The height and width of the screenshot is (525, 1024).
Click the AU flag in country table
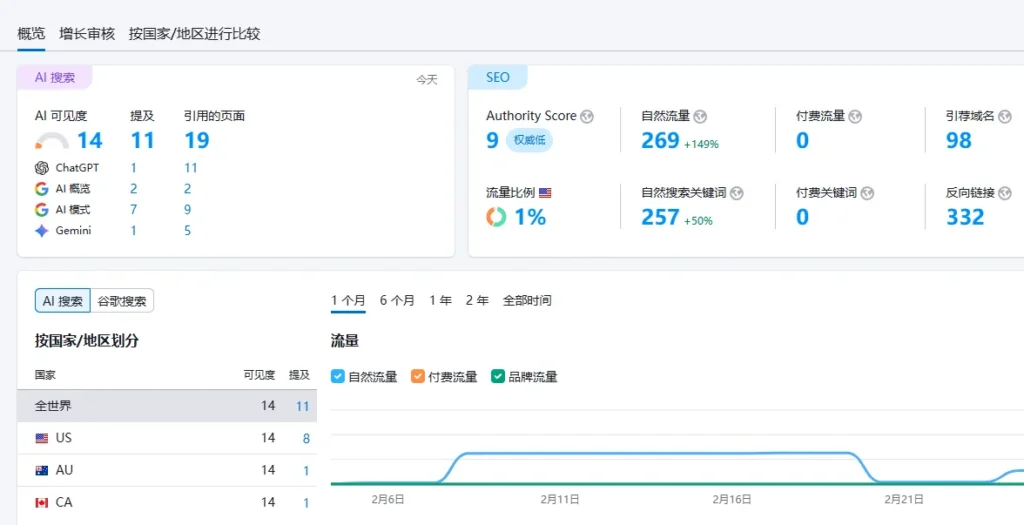coord(42,471)
